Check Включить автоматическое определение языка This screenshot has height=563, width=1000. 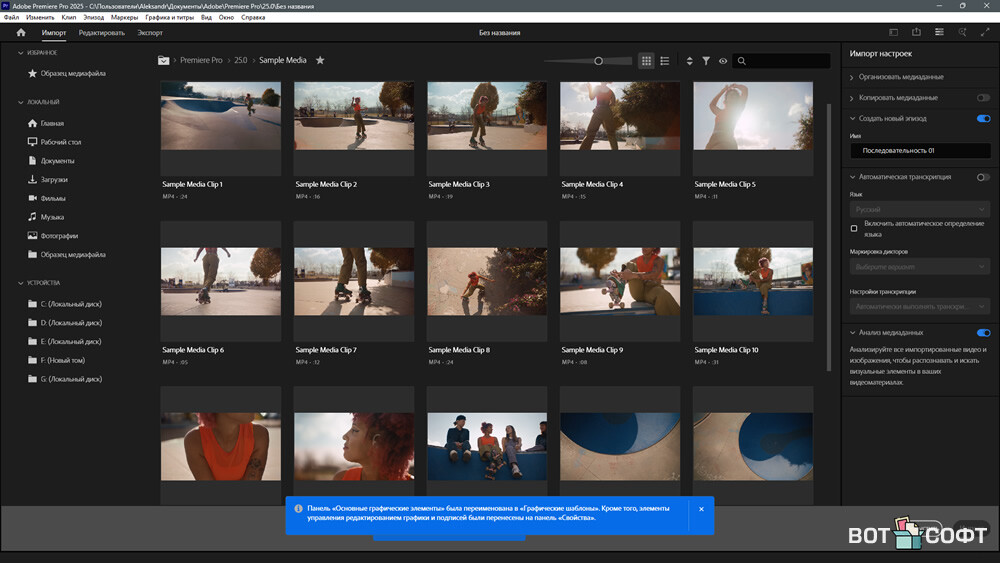[854, 228]
